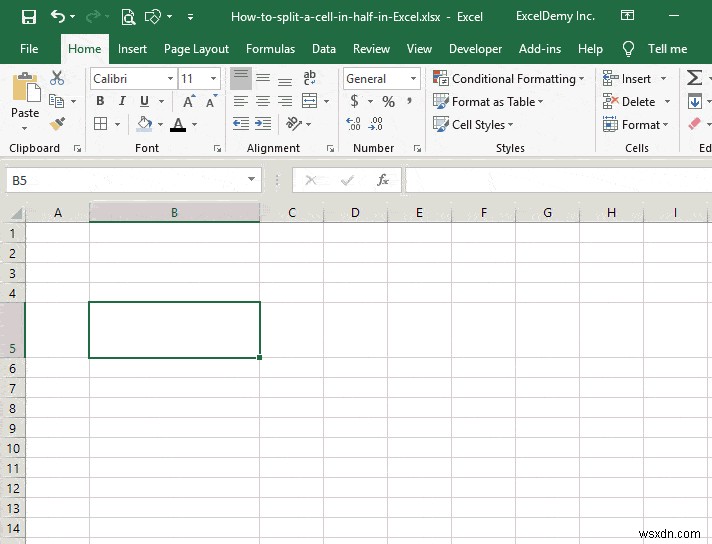Open the General number format dropdown
712x544 pixels.
tap(413, 79)
